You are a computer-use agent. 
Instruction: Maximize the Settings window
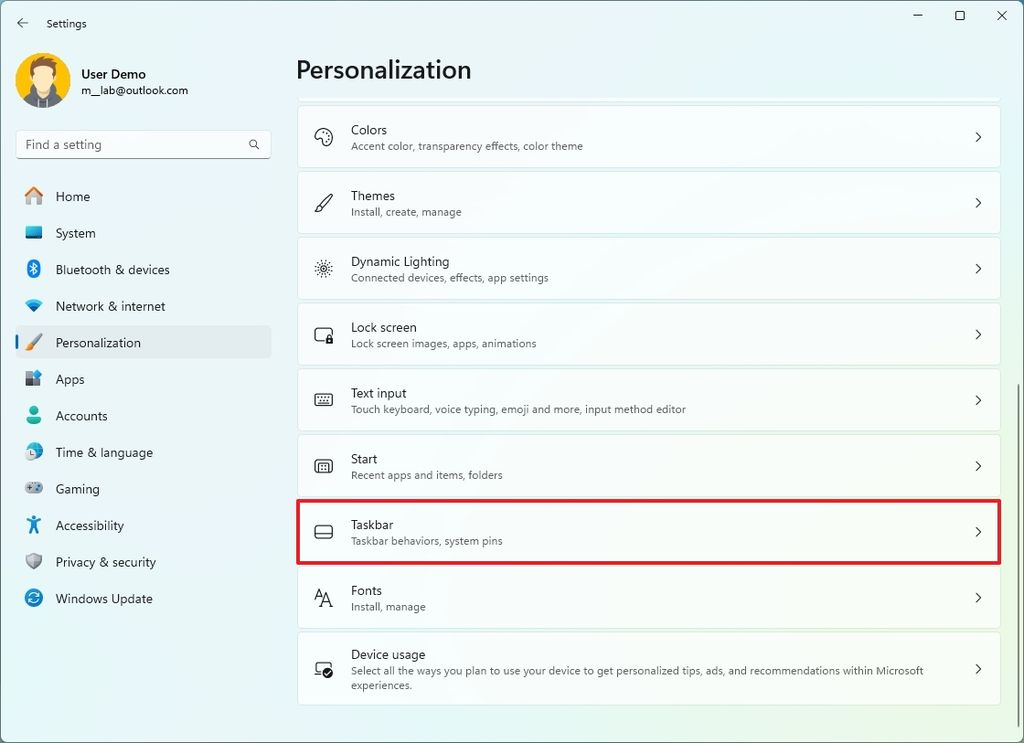(x=960, y=16)
